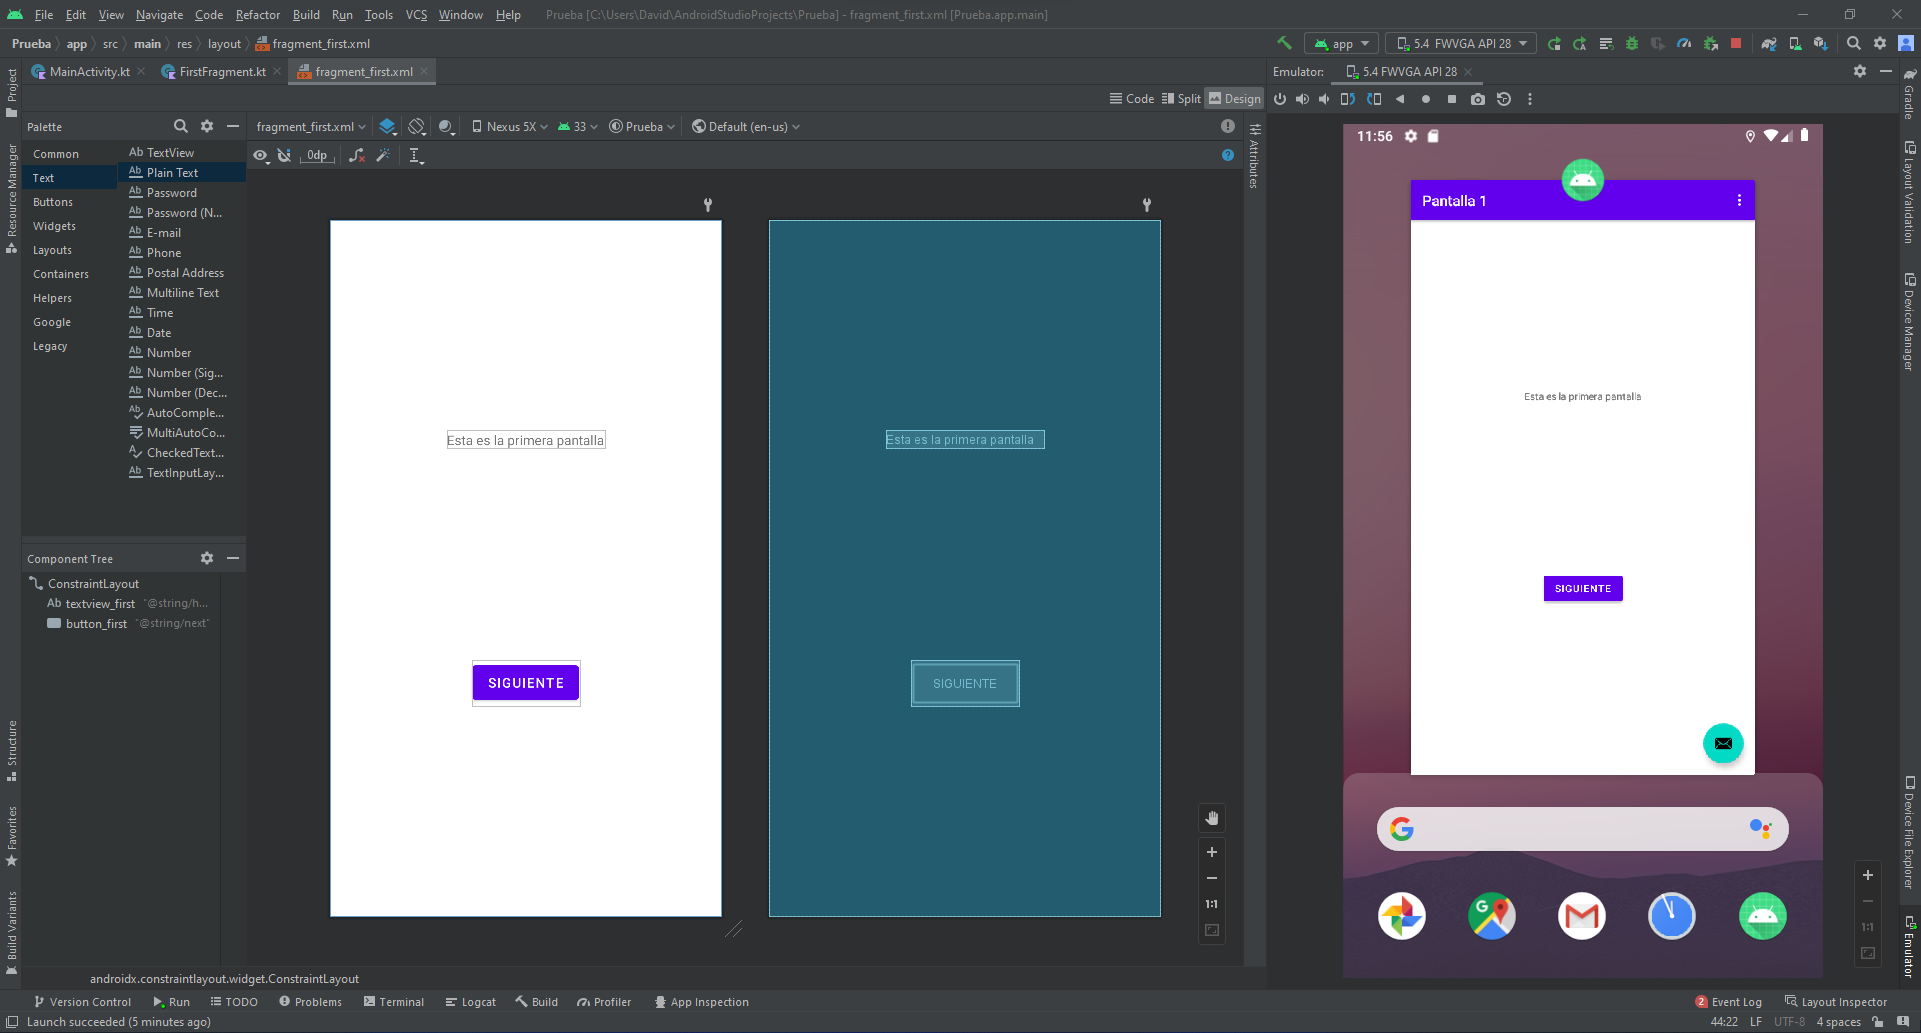Toggle the Attributes side panel
Viewport: 1921px width, 1033px height.
(x=1254, y=158)
